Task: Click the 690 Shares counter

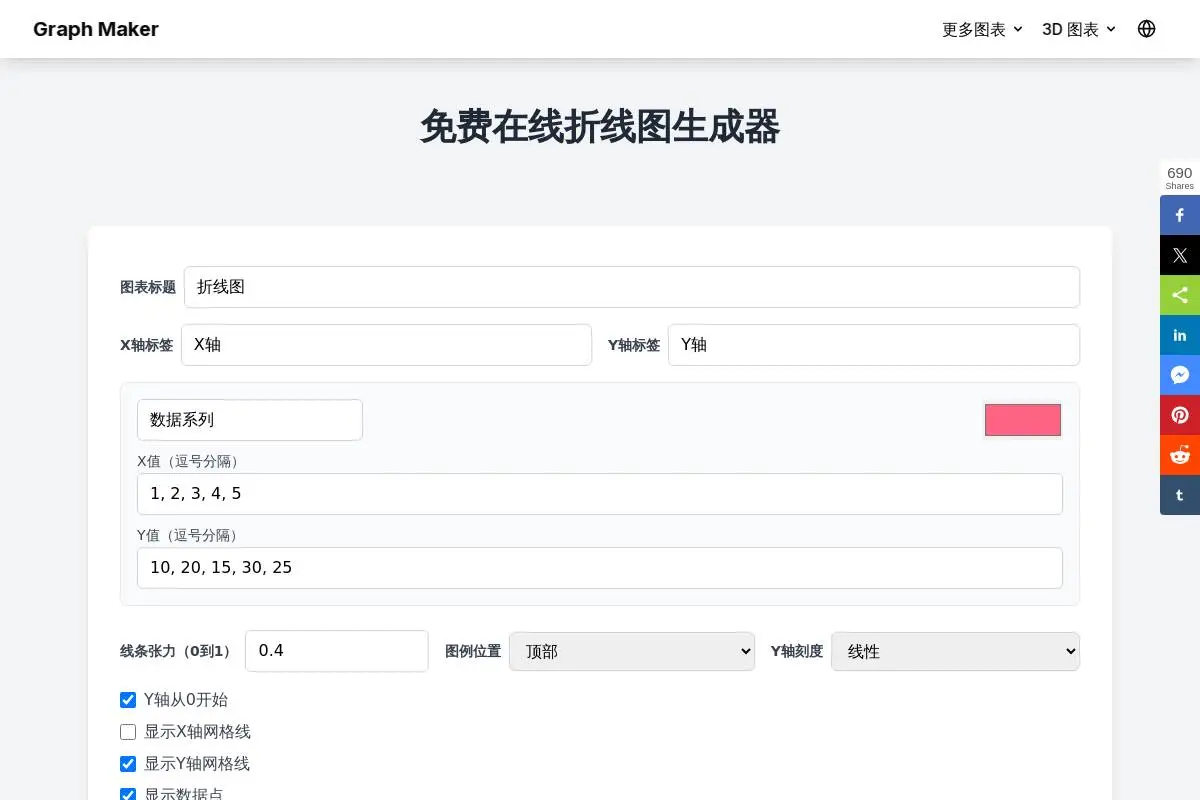Action: (1180, 177)
